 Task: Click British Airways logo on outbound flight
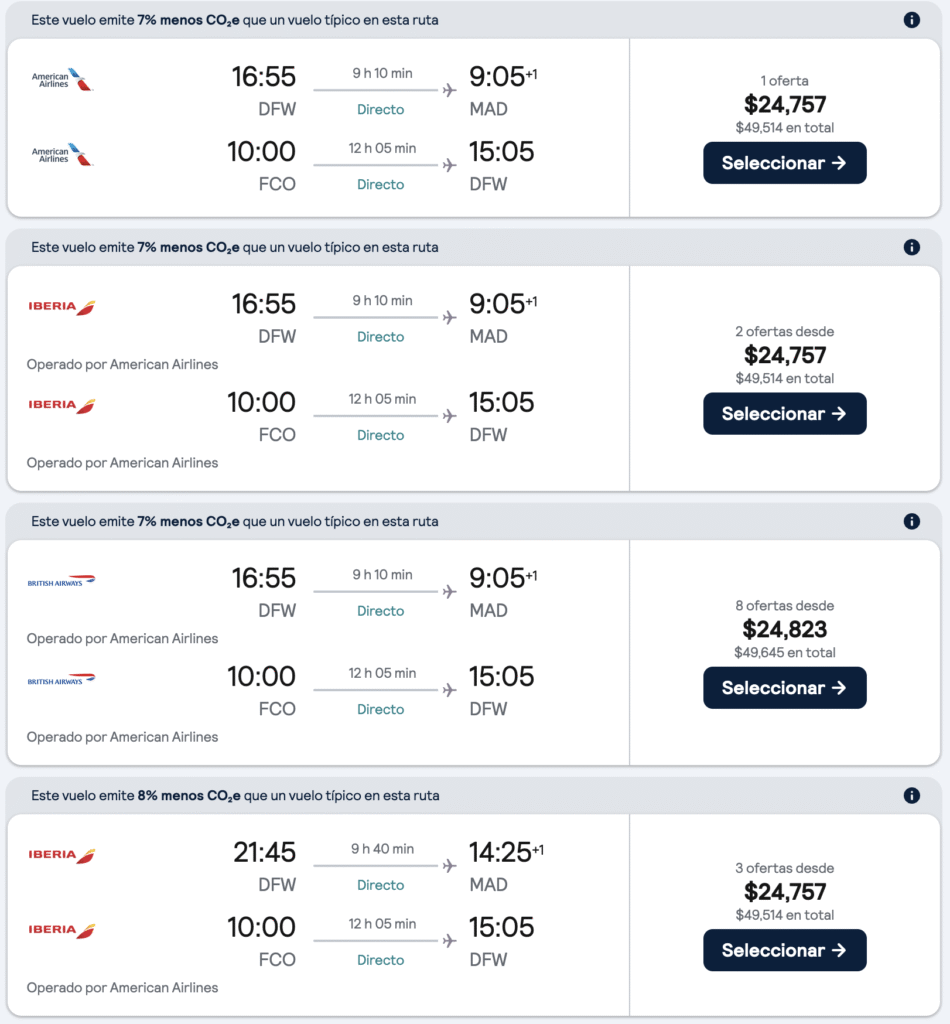(x=61, y=581)
